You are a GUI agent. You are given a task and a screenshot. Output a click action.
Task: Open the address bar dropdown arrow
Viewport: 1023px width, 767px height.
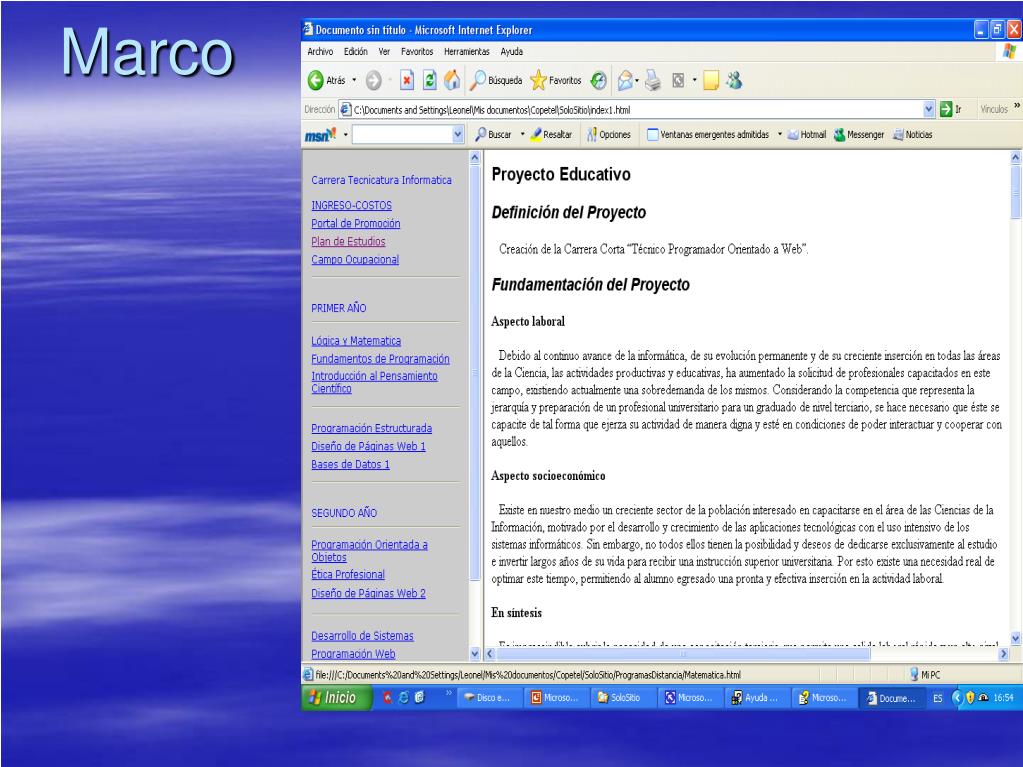click(929, 110)
